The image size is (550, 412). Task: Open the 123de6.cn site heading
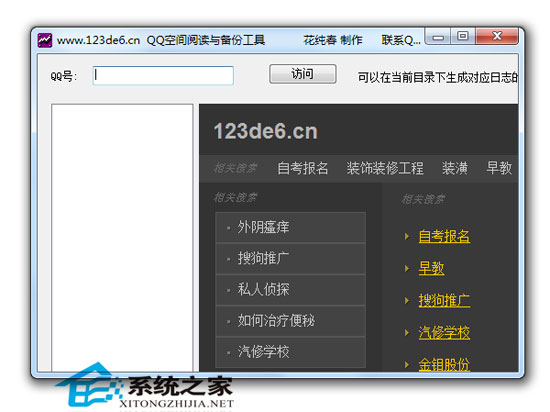click(266, 131)
